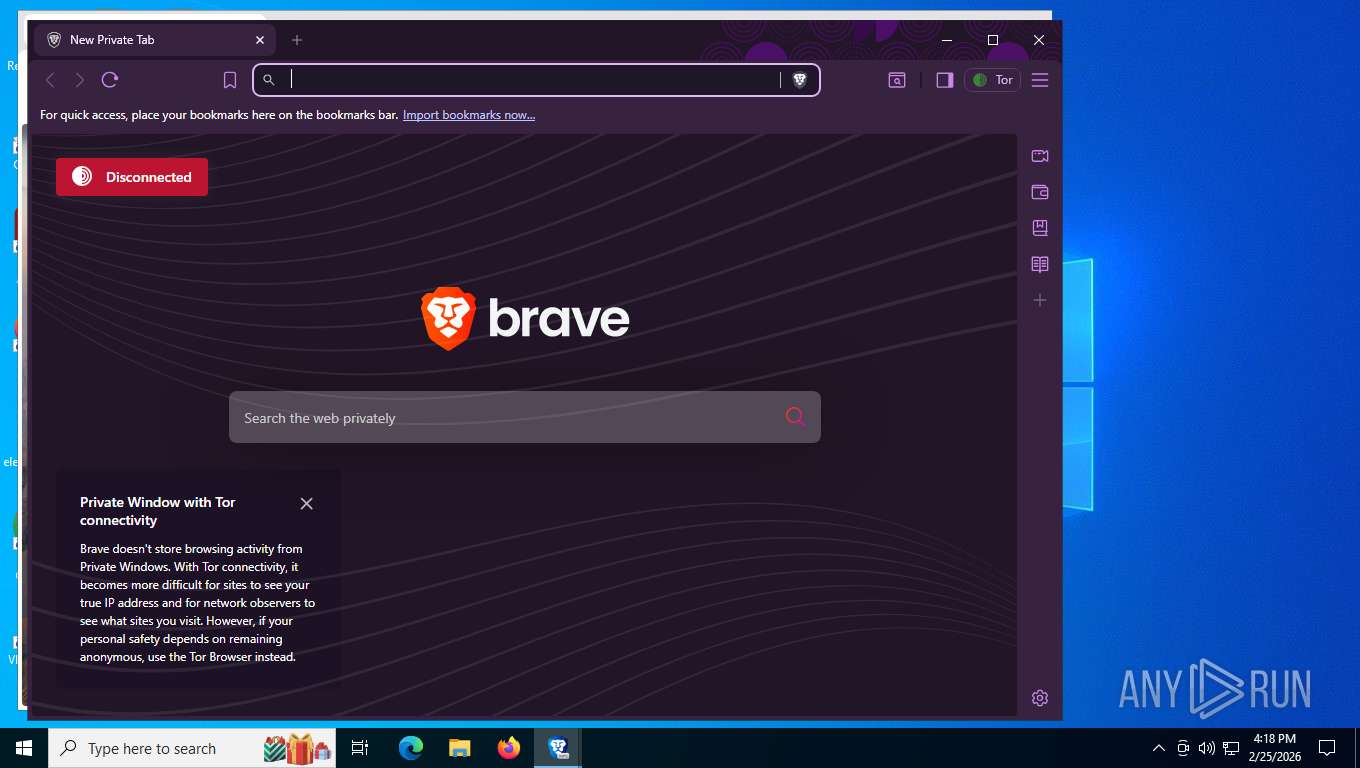Reload the current page
The height and width of the screenshot is (768, 1360).
pyautogui.click(x=110, y=80)
